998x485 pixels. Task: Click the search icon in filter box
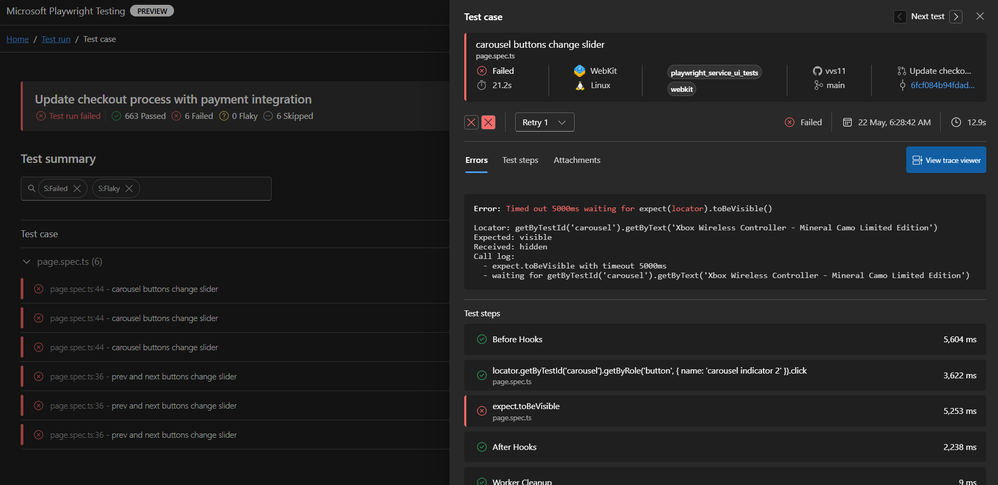coord(32,188)
